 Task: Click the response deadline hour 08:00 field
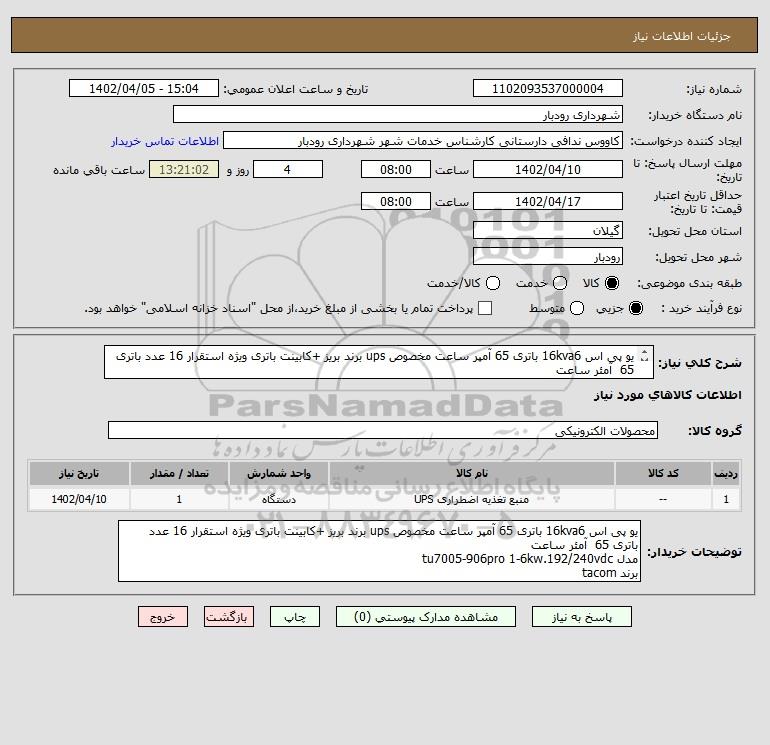[396, 169]
